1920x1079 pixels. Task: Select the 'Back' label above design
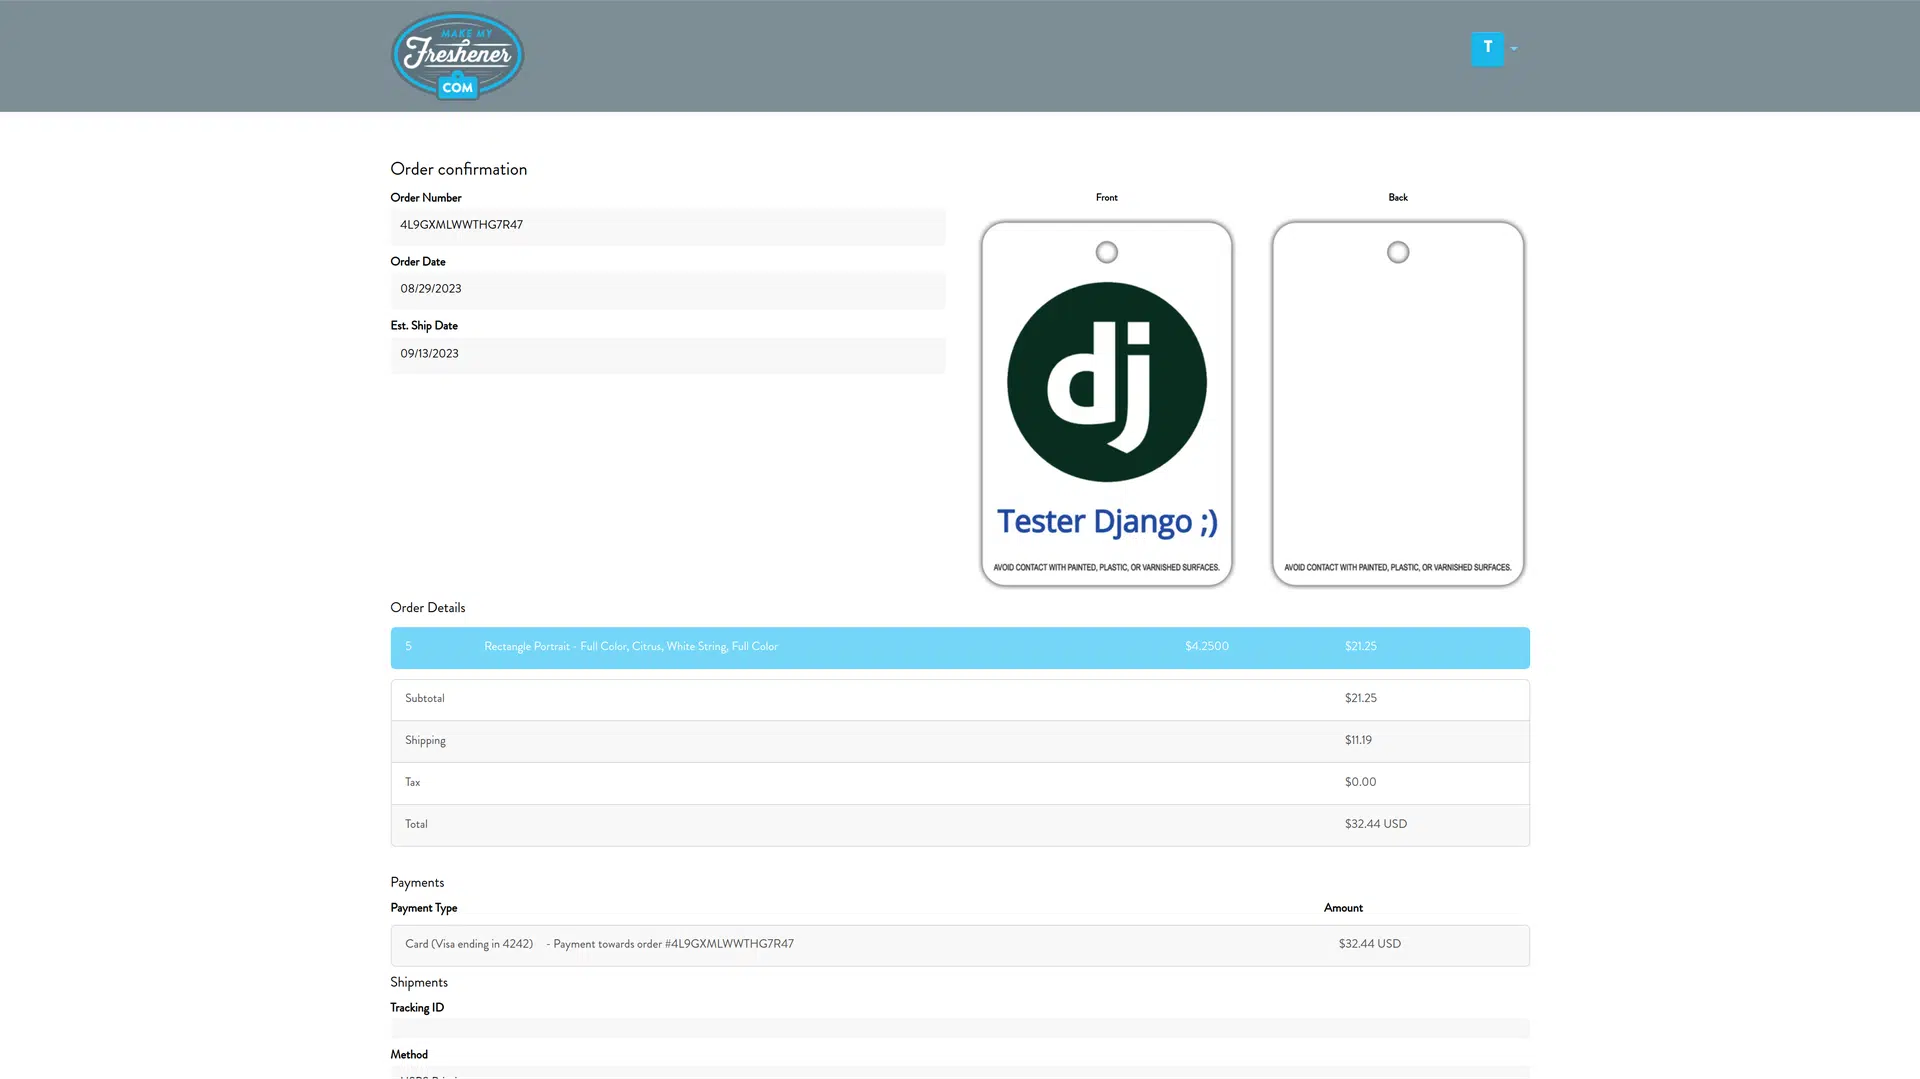click(x=1398, y=198)
